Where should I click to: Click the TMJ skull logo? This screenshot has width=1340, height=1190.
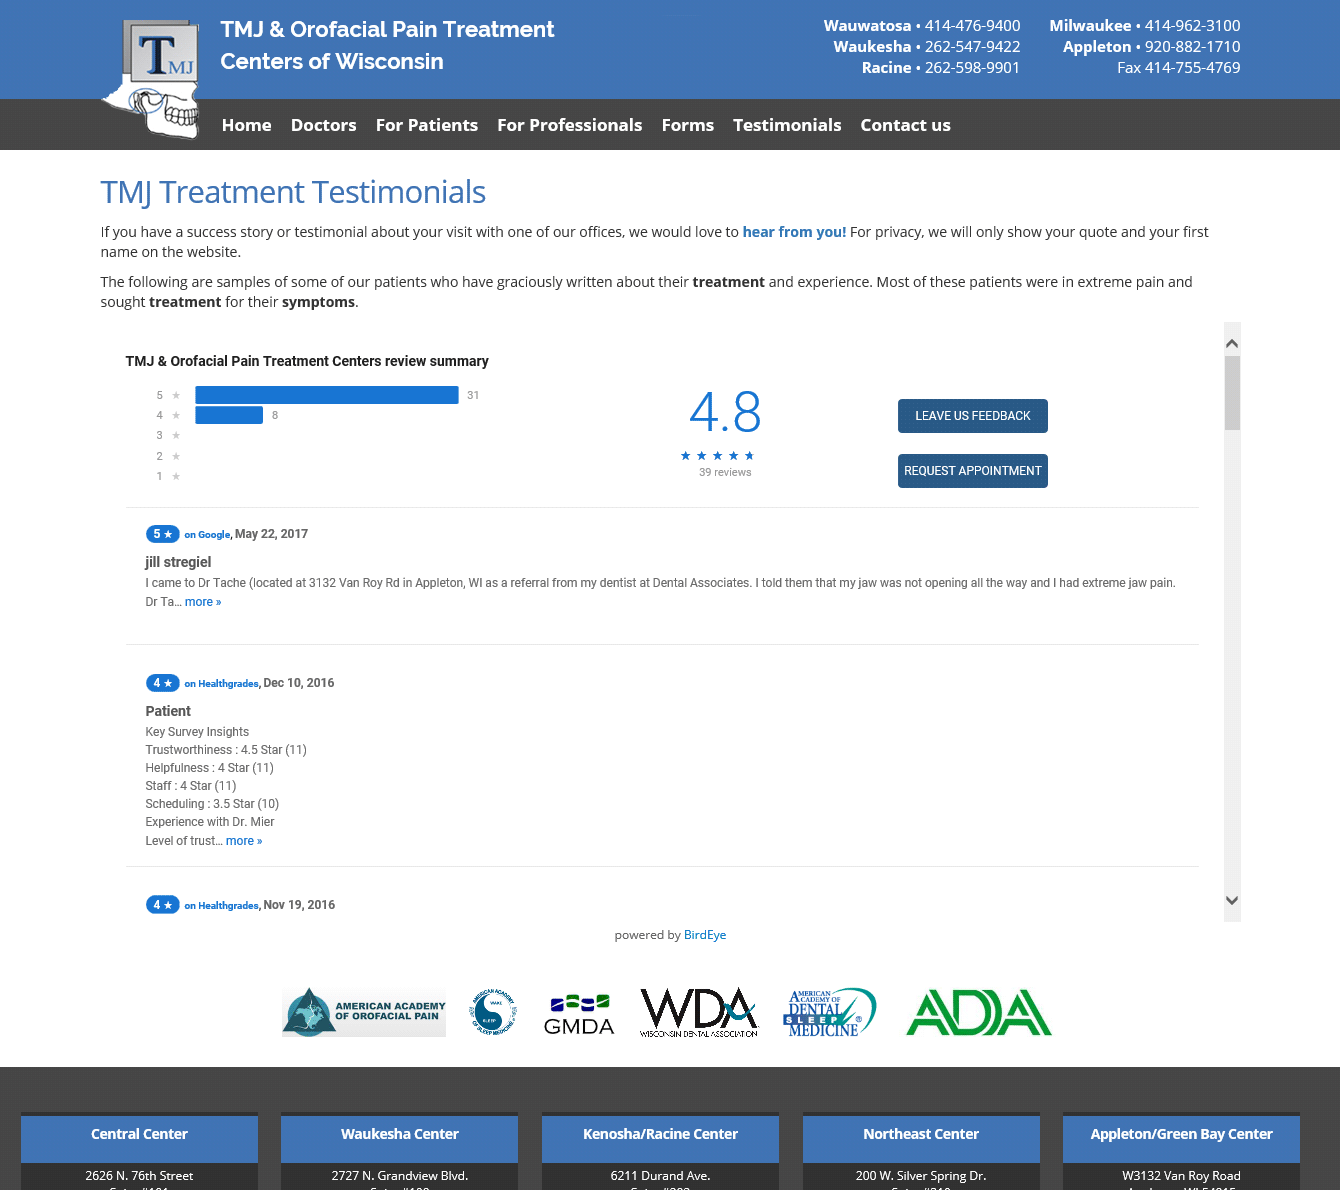151,78
